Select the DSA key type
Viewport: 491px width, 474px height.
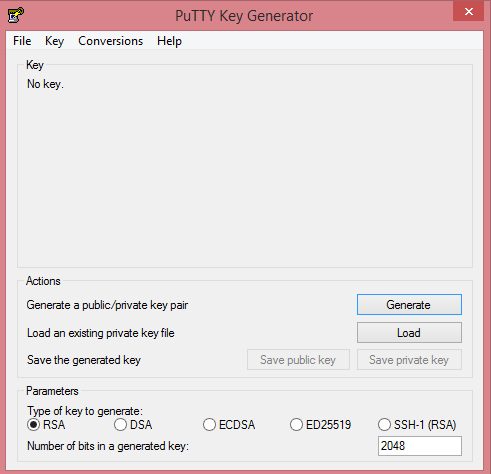(133, 425)
